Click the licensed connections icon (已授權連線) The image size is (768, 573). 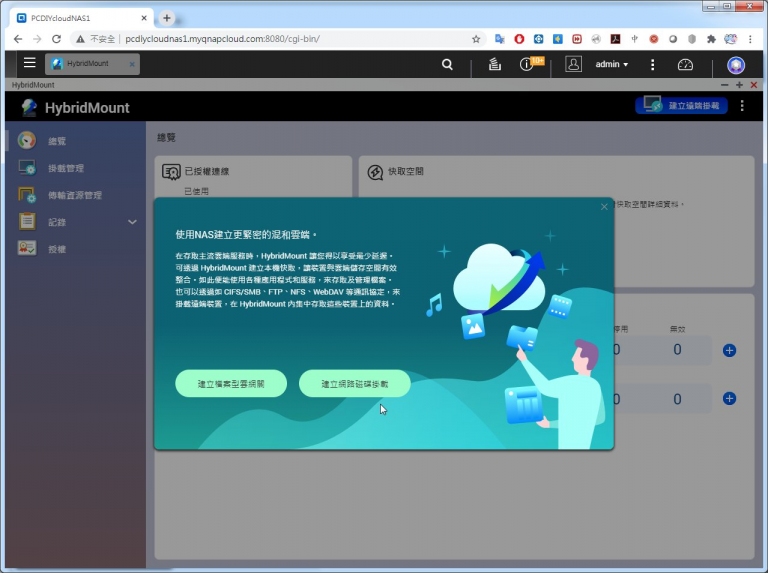[171, 172]
